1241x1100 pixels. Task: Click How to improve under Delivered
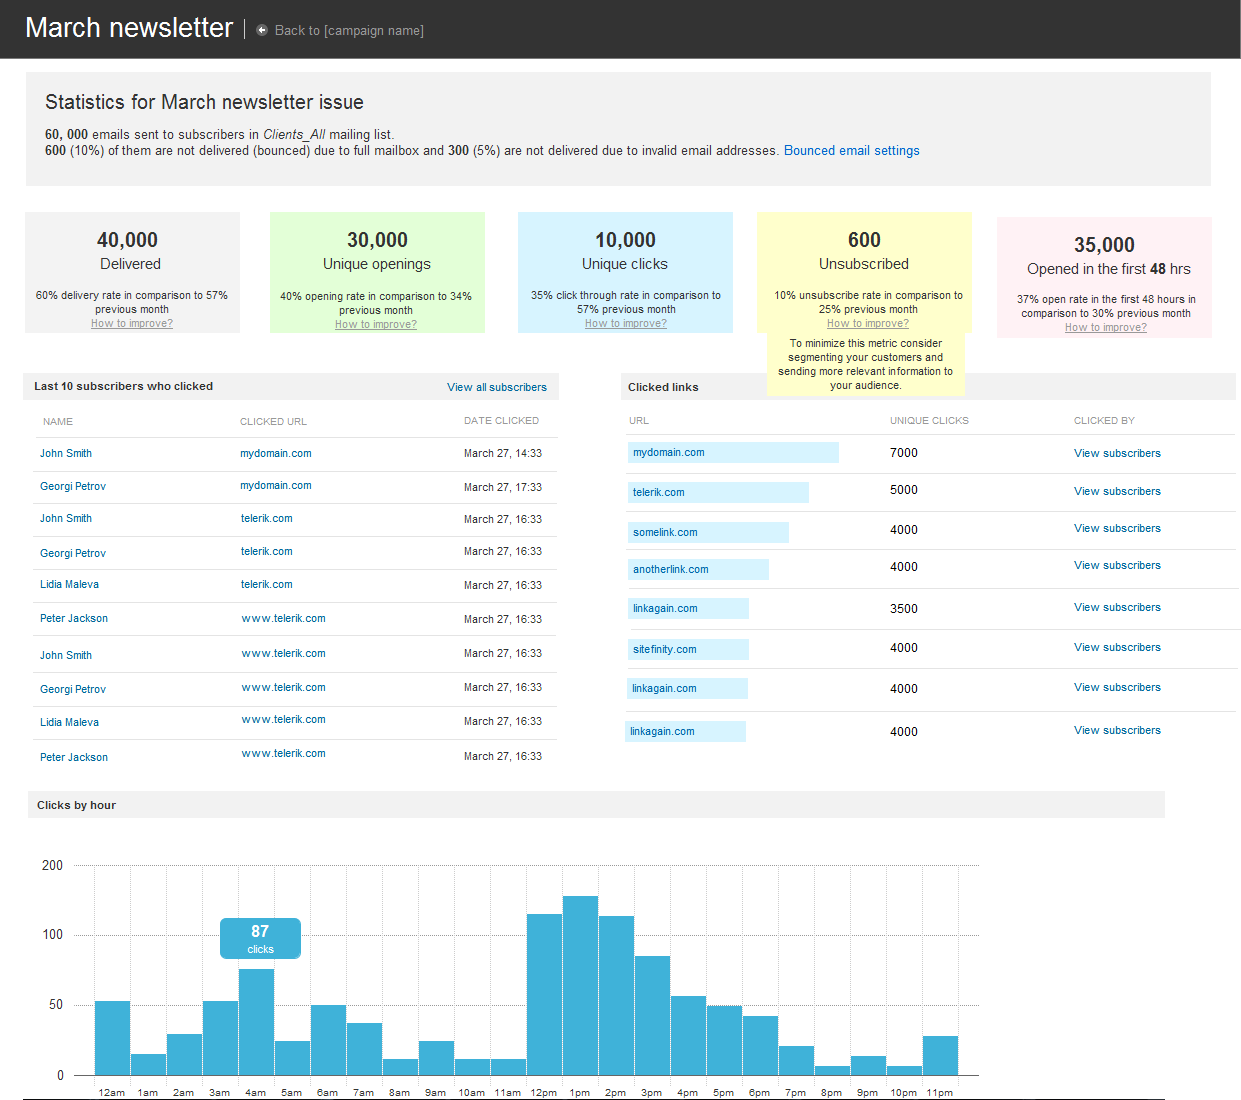click(x=132, y=323)
